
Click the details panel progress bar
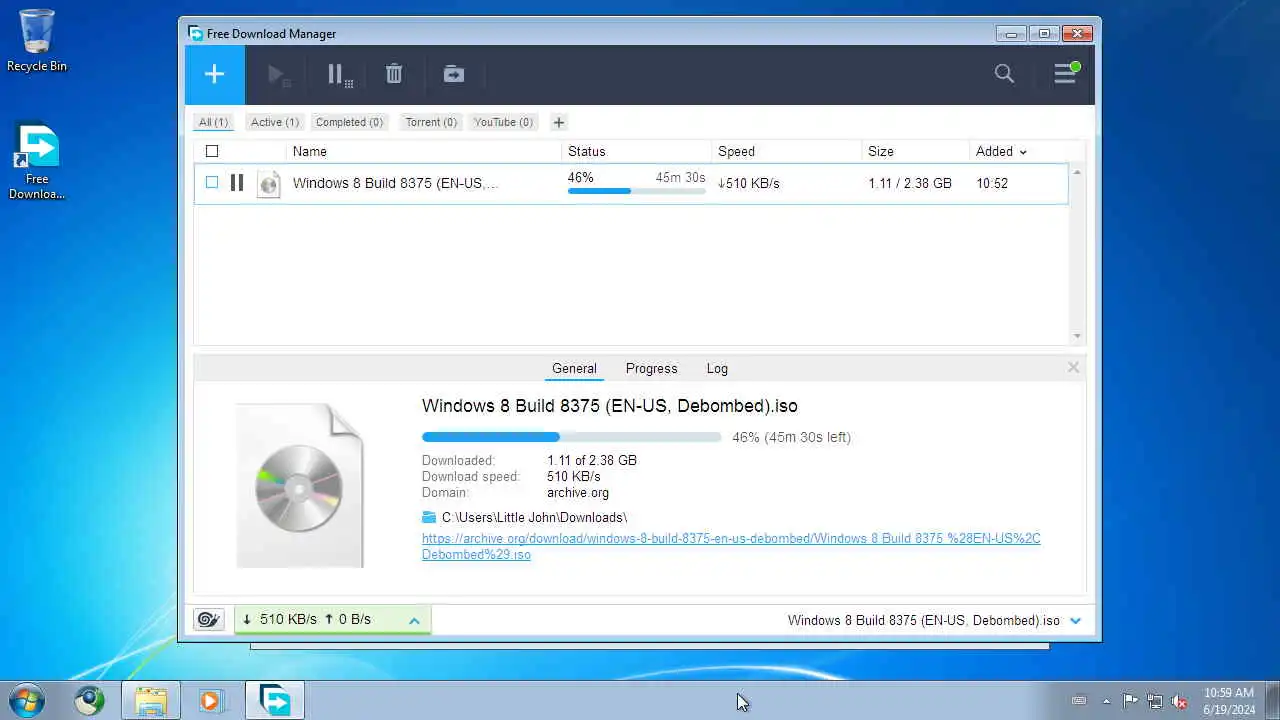tap(571, 437)
